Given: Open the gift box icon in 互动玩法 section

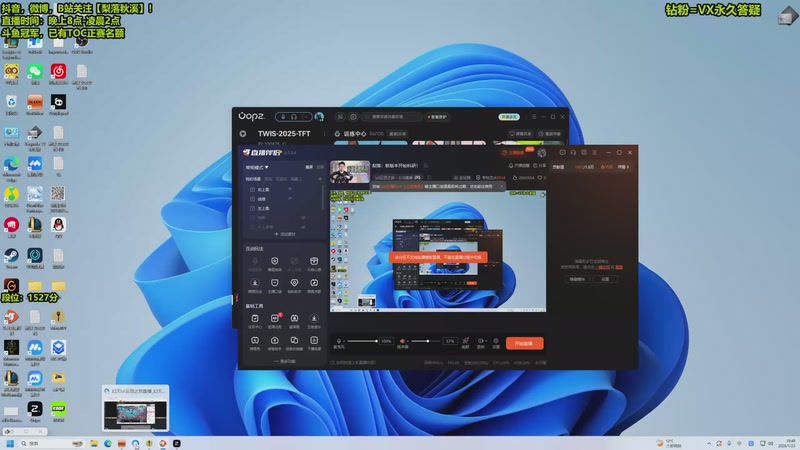Looking at the screenshot, I should pyautogui.click(x=314, y=261).
